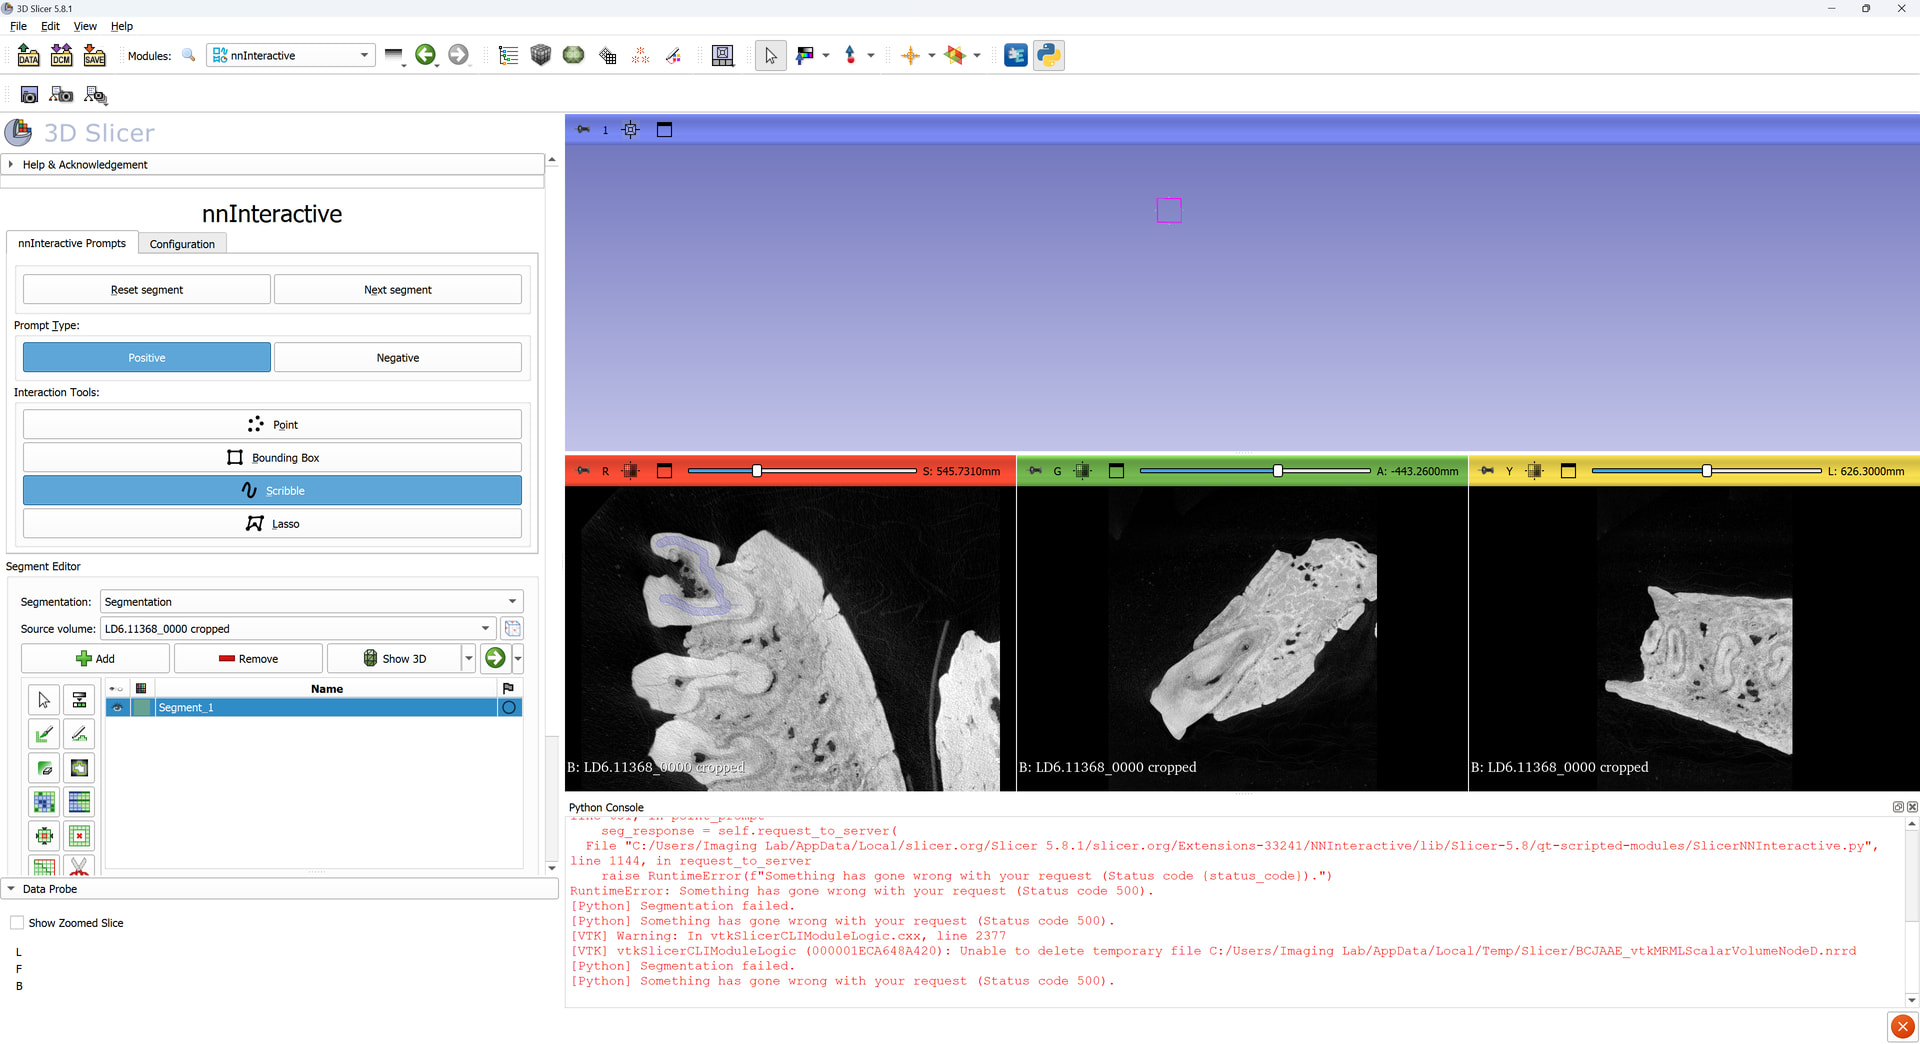Select the Level tracing effect icon

[79, 768]
